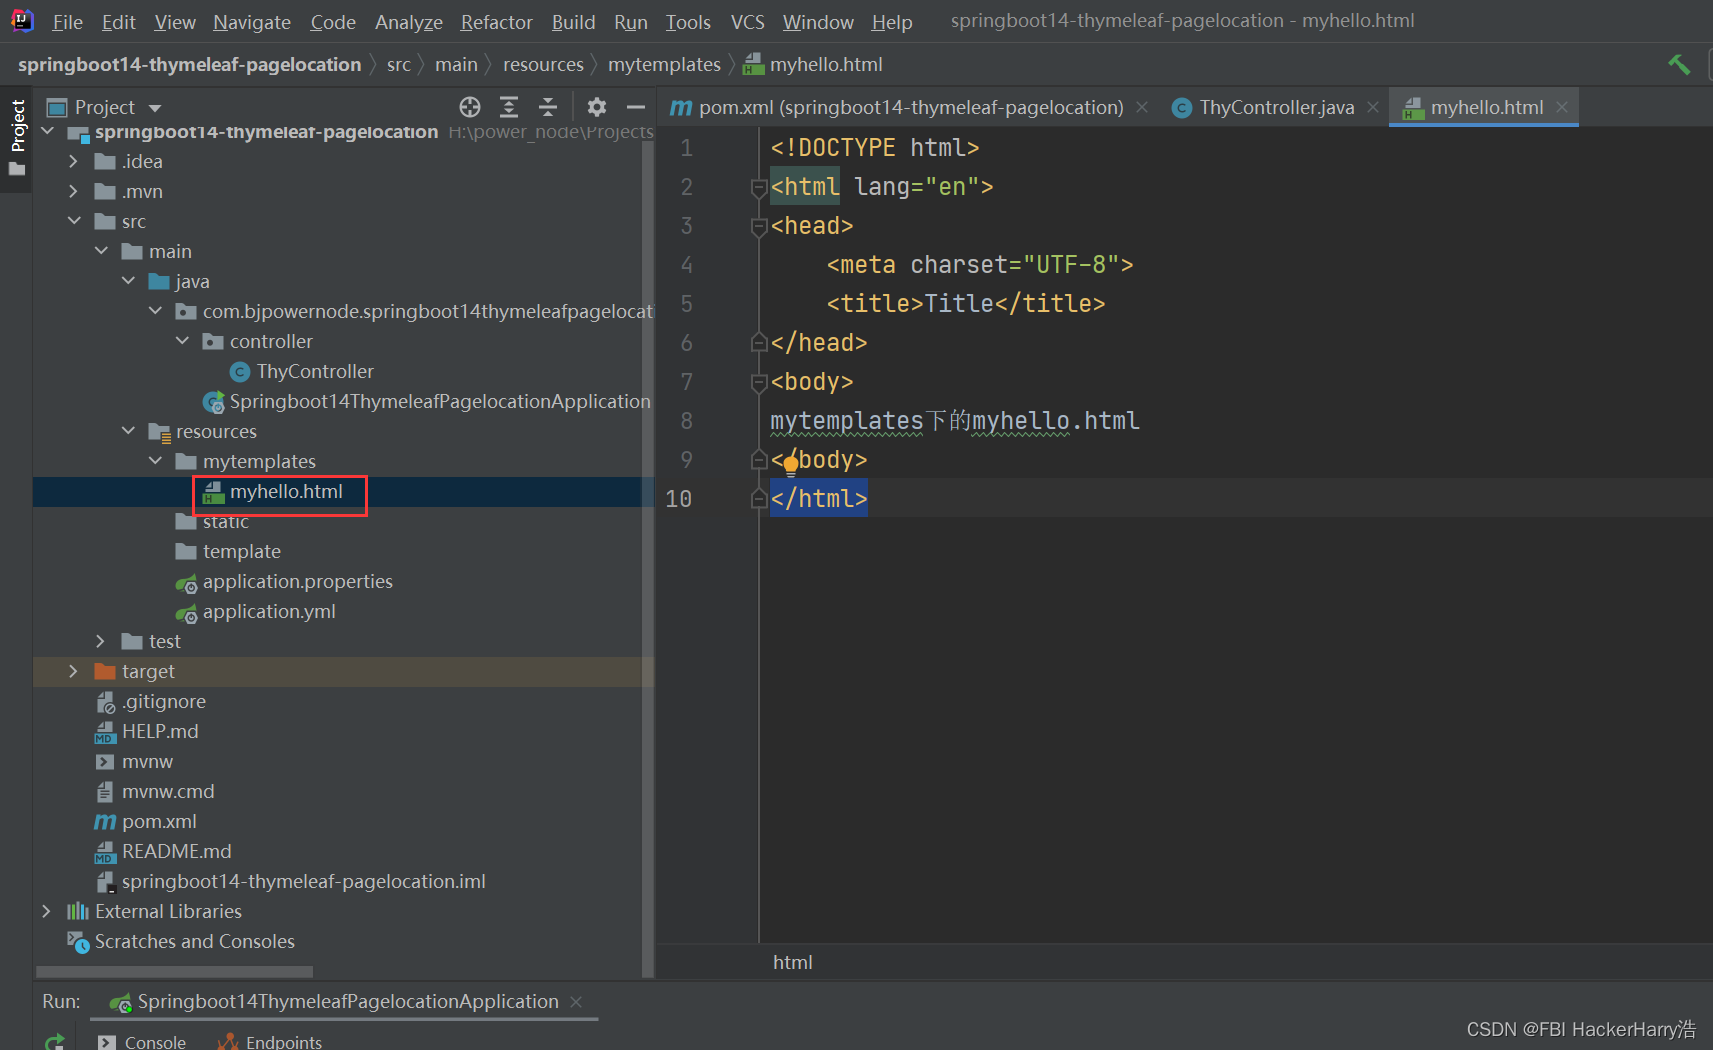The image size is (1713, 1050).
Task: Click fold marker on the body tag line
Action: (758, 382)
